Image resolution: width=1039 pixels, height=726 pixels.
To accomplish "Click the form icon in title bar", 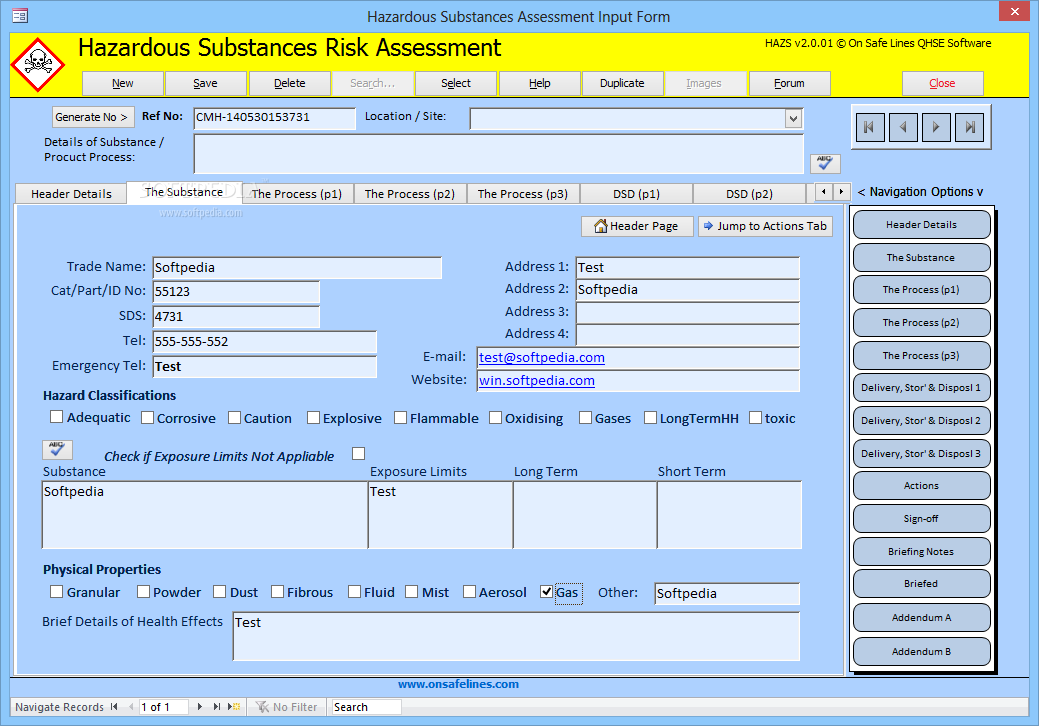I will pyautogui.click(x=20, y=15).
